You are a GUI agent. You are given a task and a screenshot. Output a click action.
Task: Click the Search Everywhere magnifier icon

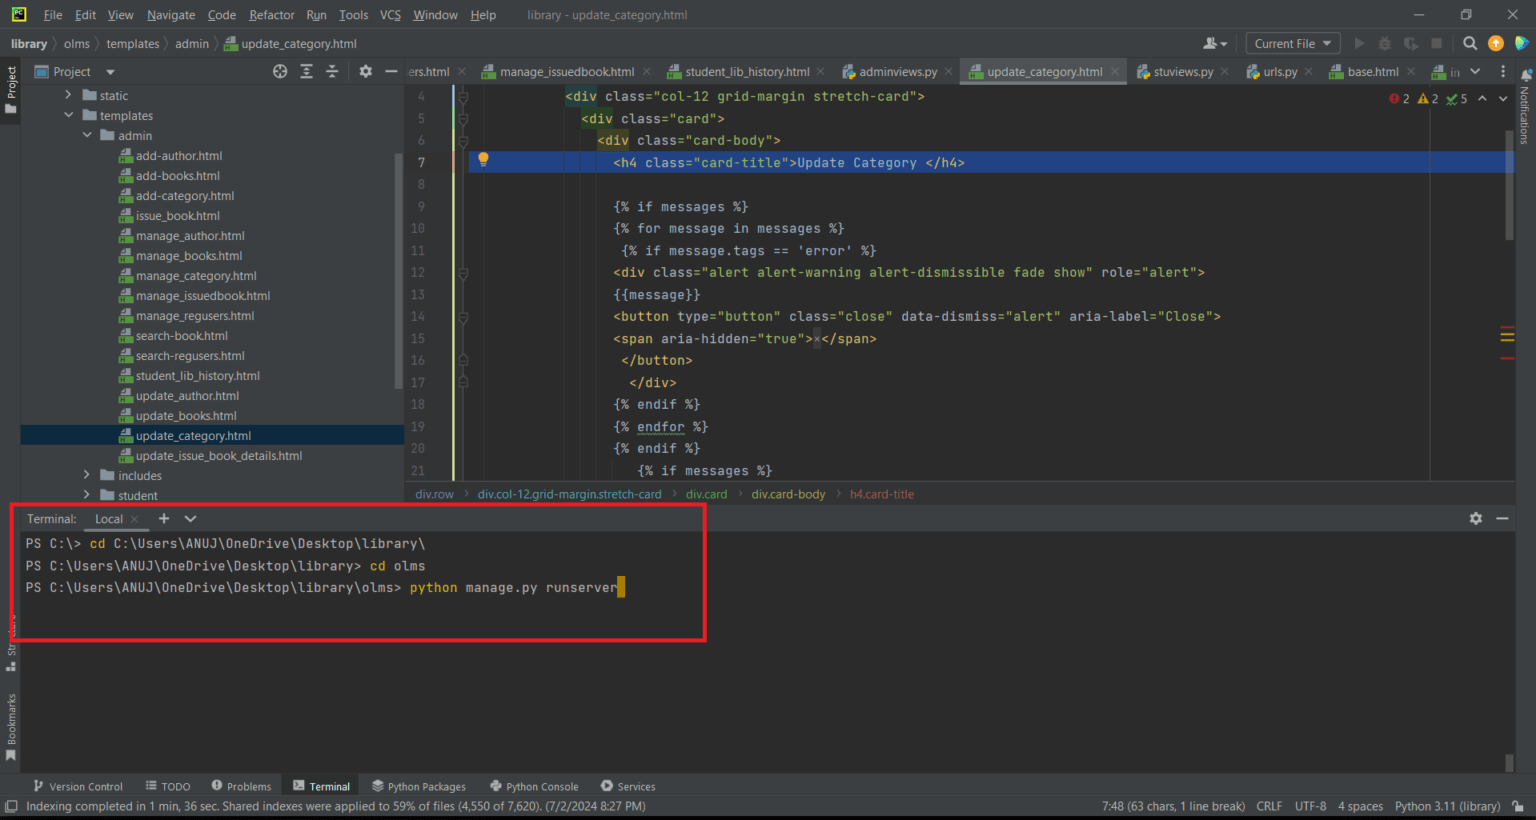click(1469, 43)
